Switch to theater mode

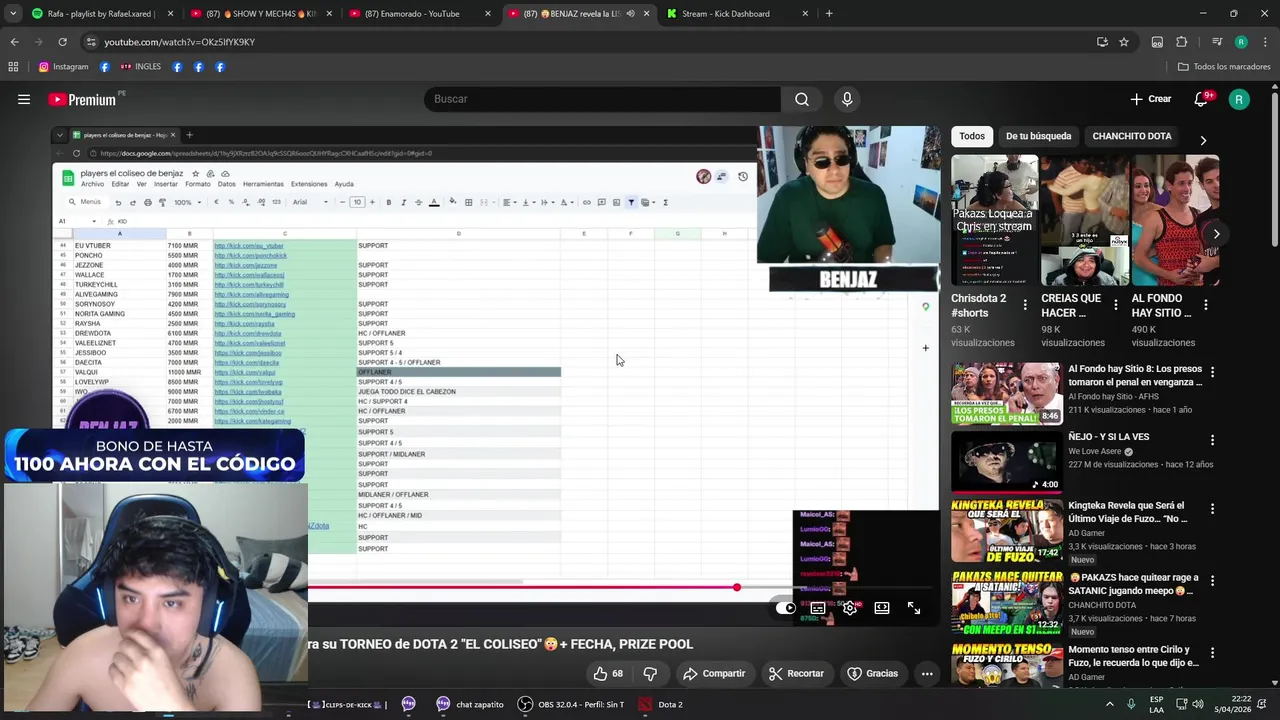click(882, 608)
